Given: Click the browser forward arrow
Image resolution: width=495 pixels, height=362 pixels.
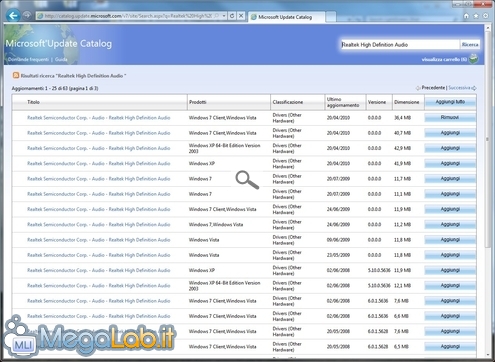Looking at the screenshot, I should (27, 15).
